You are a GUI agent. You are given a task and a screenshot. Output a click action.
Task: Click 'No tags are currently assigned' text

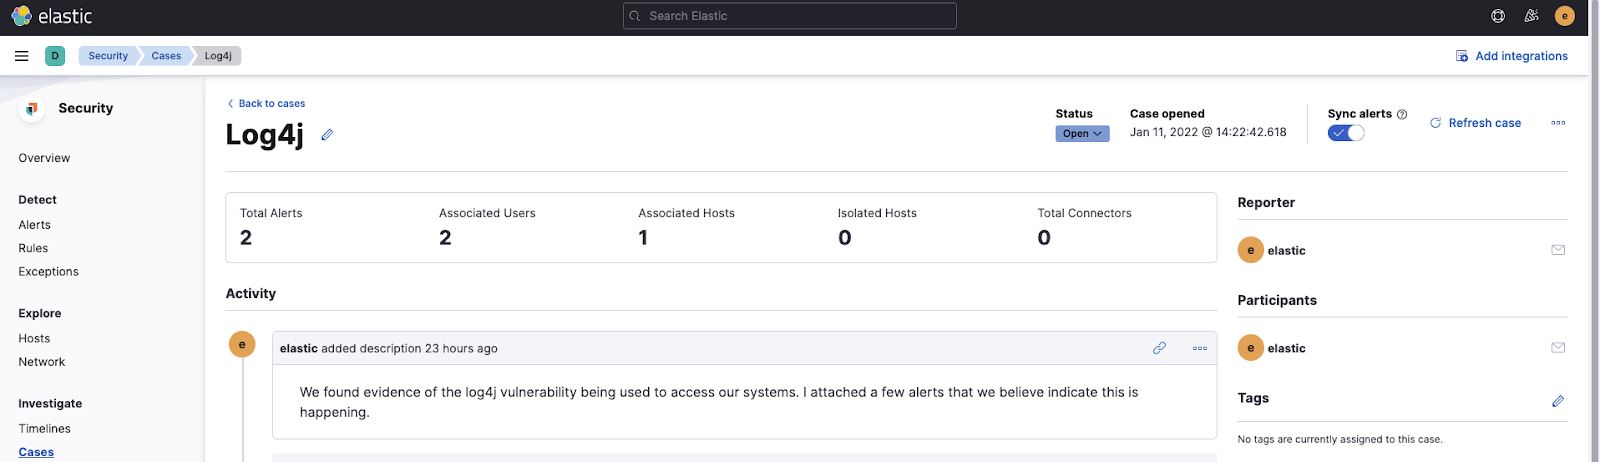tap(1340, 439)
